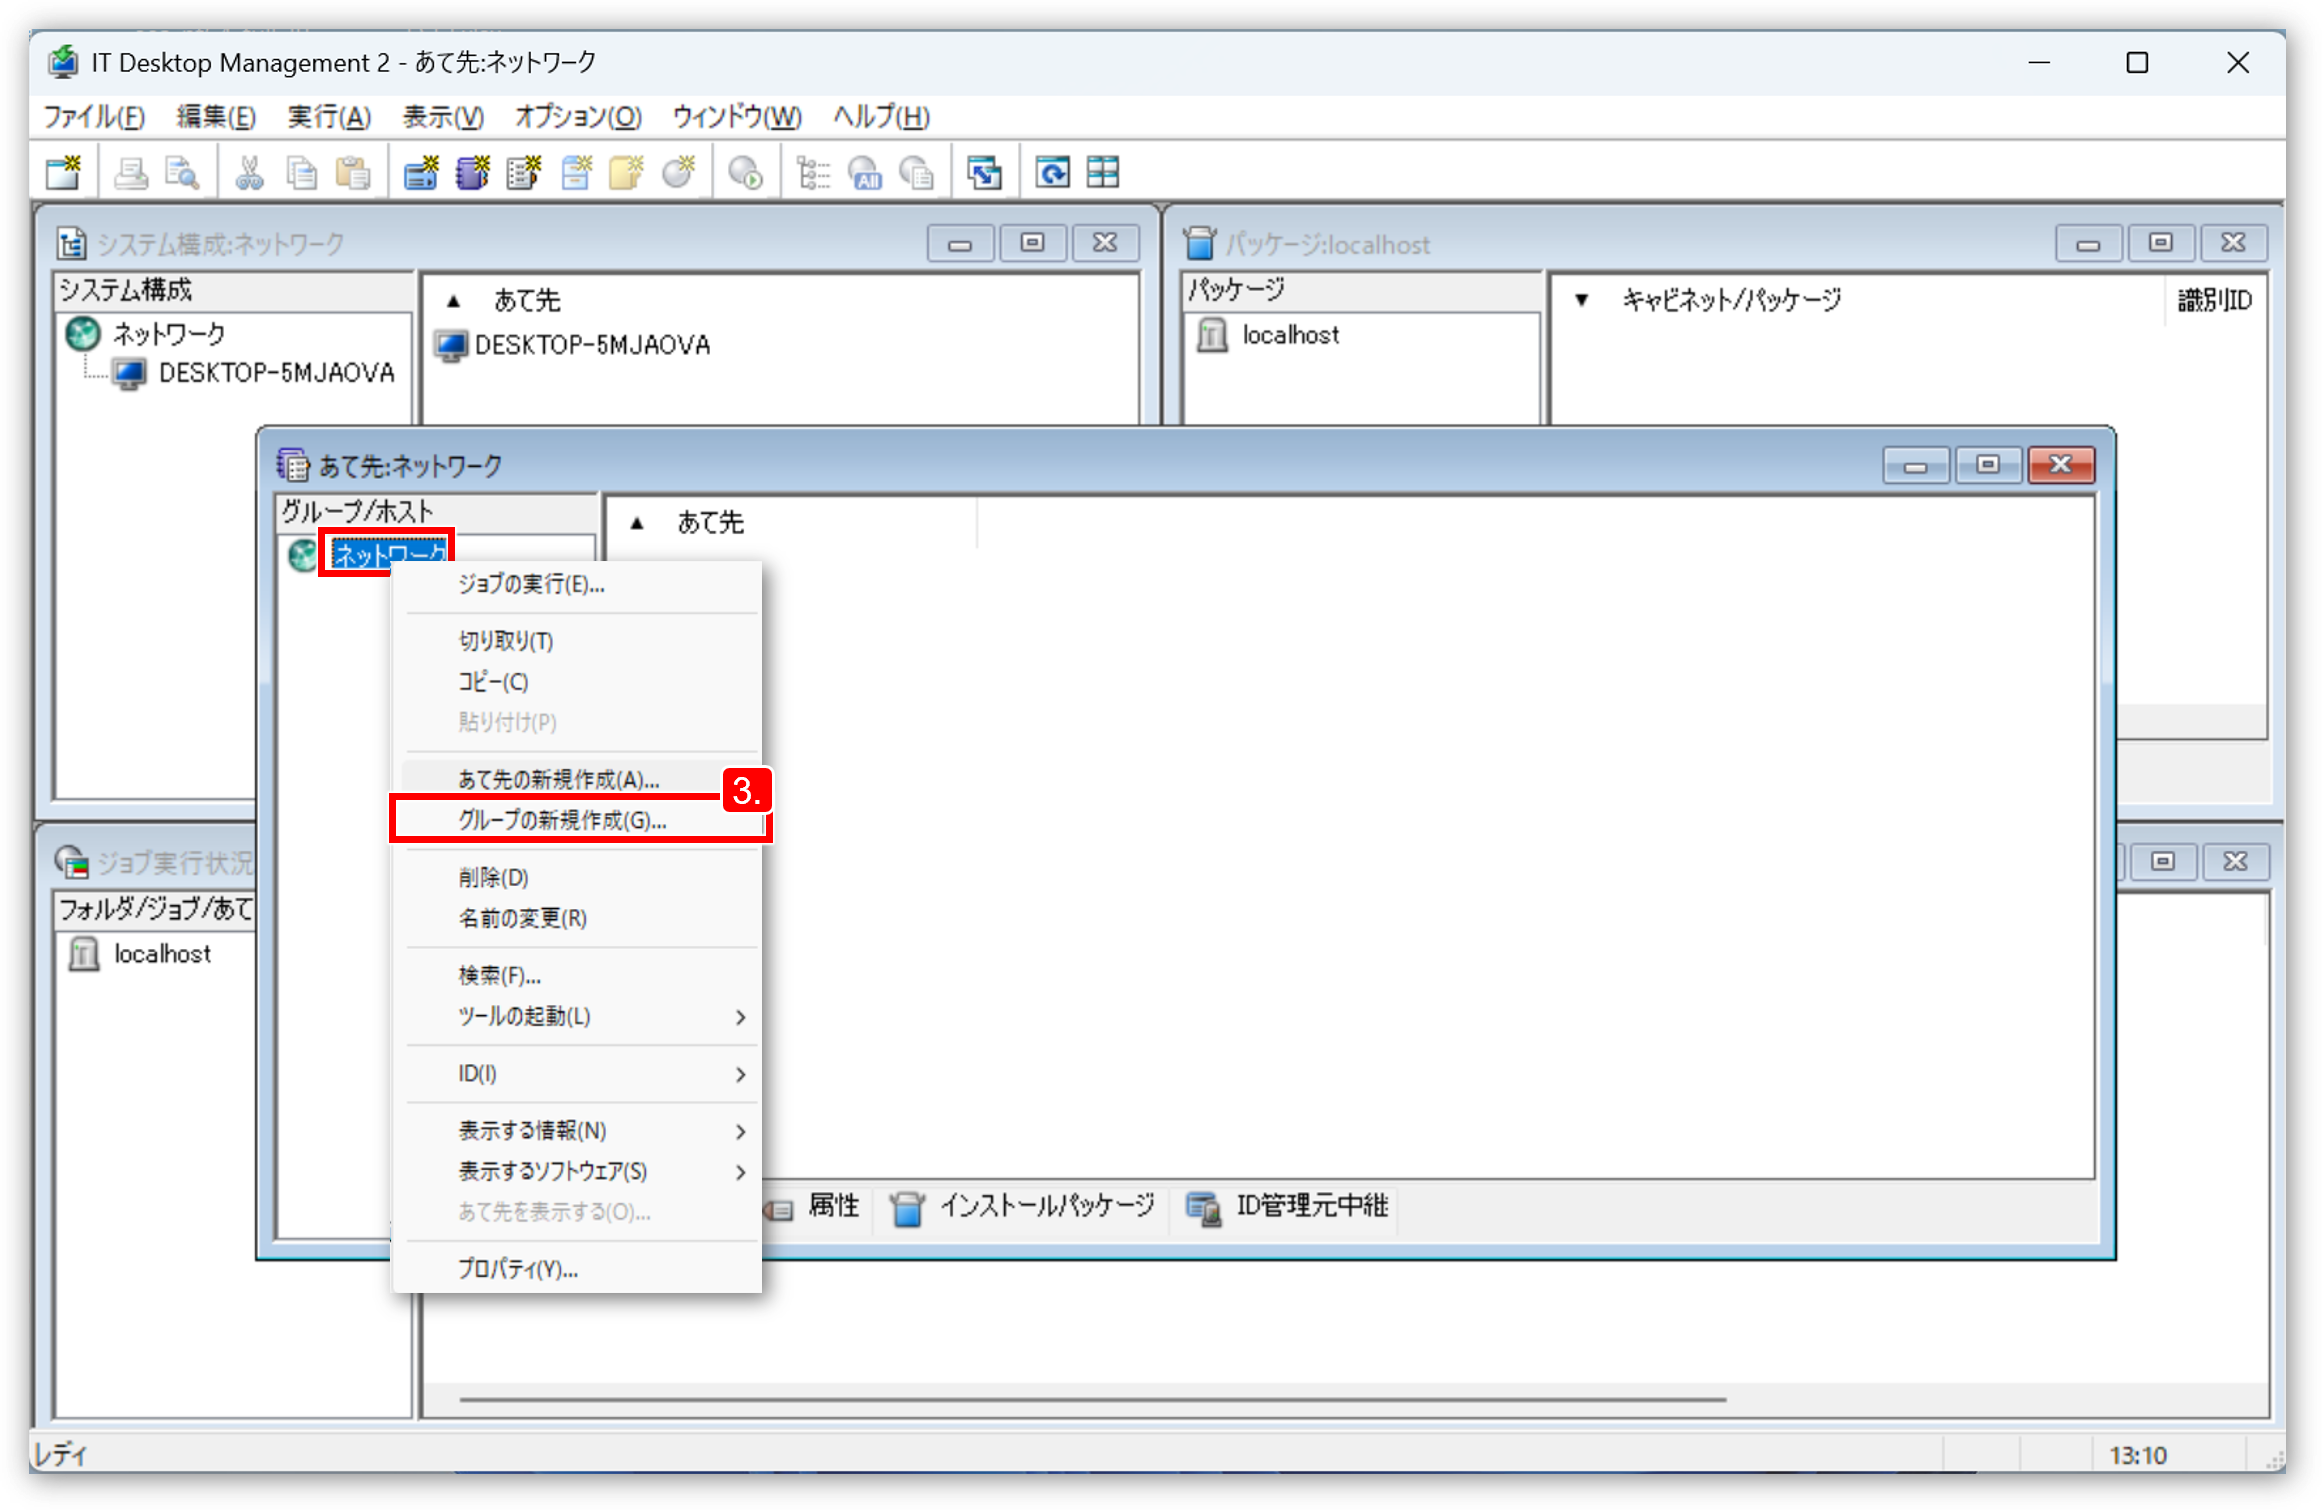2322x1510 pixels.
Task: Click the scissors cut icon
Action: (x=249, y=173)
